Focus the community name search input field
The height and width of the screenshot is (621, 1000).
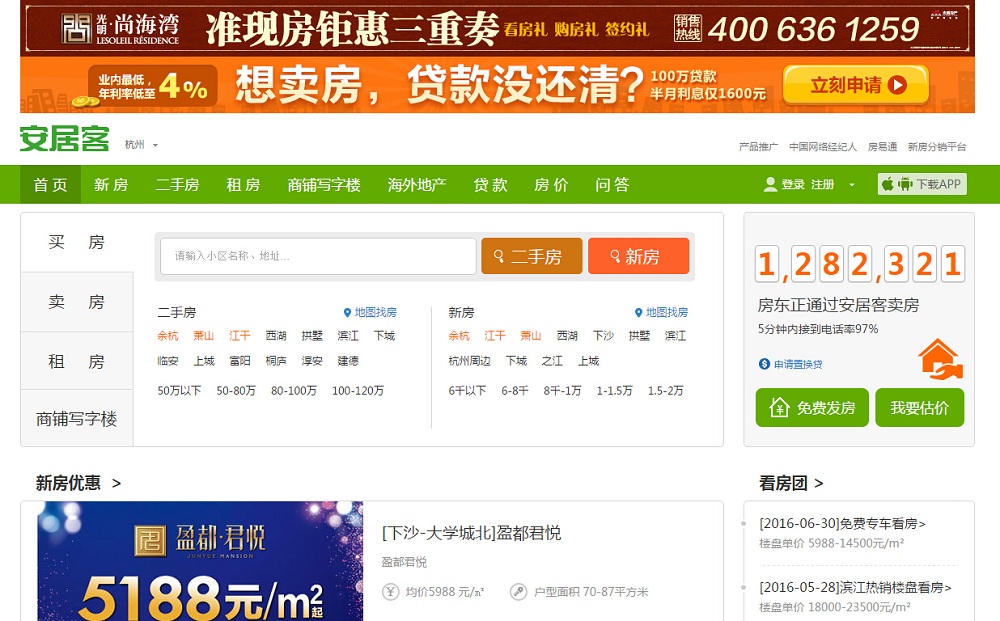pyautogui.click(x=318, y=256)
